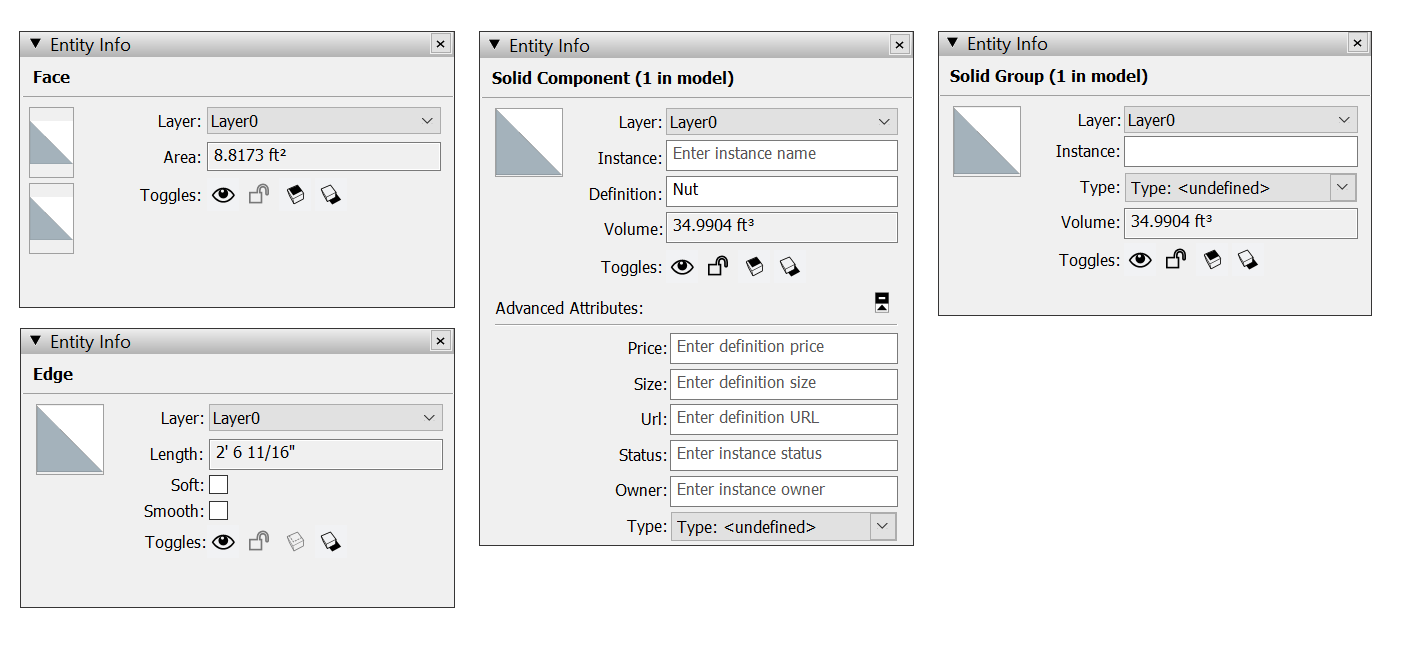
Task: Collapse Face Entity Info panel triangle
Action: [36, 45]
